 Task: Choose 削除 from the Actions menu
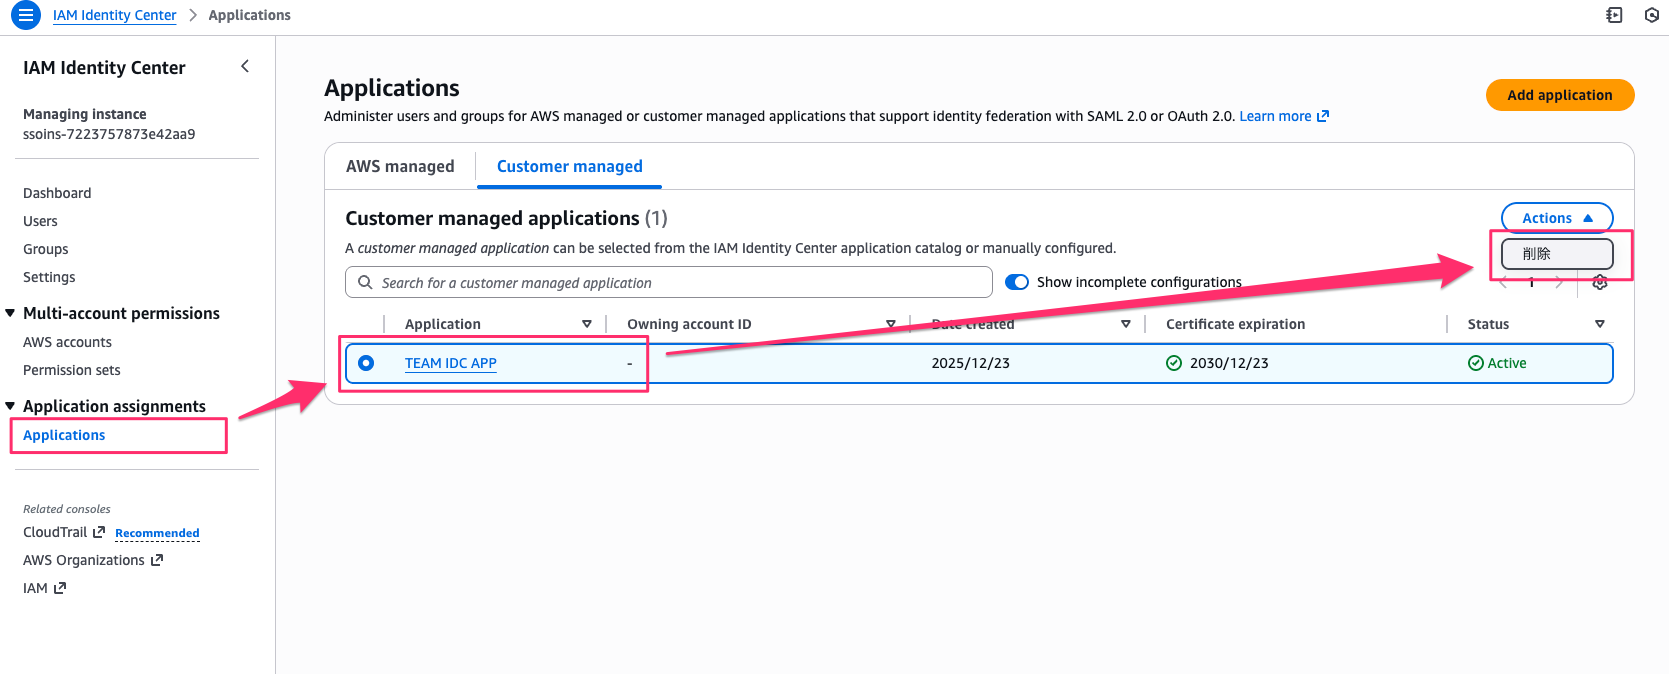(x=1556, y=254)
